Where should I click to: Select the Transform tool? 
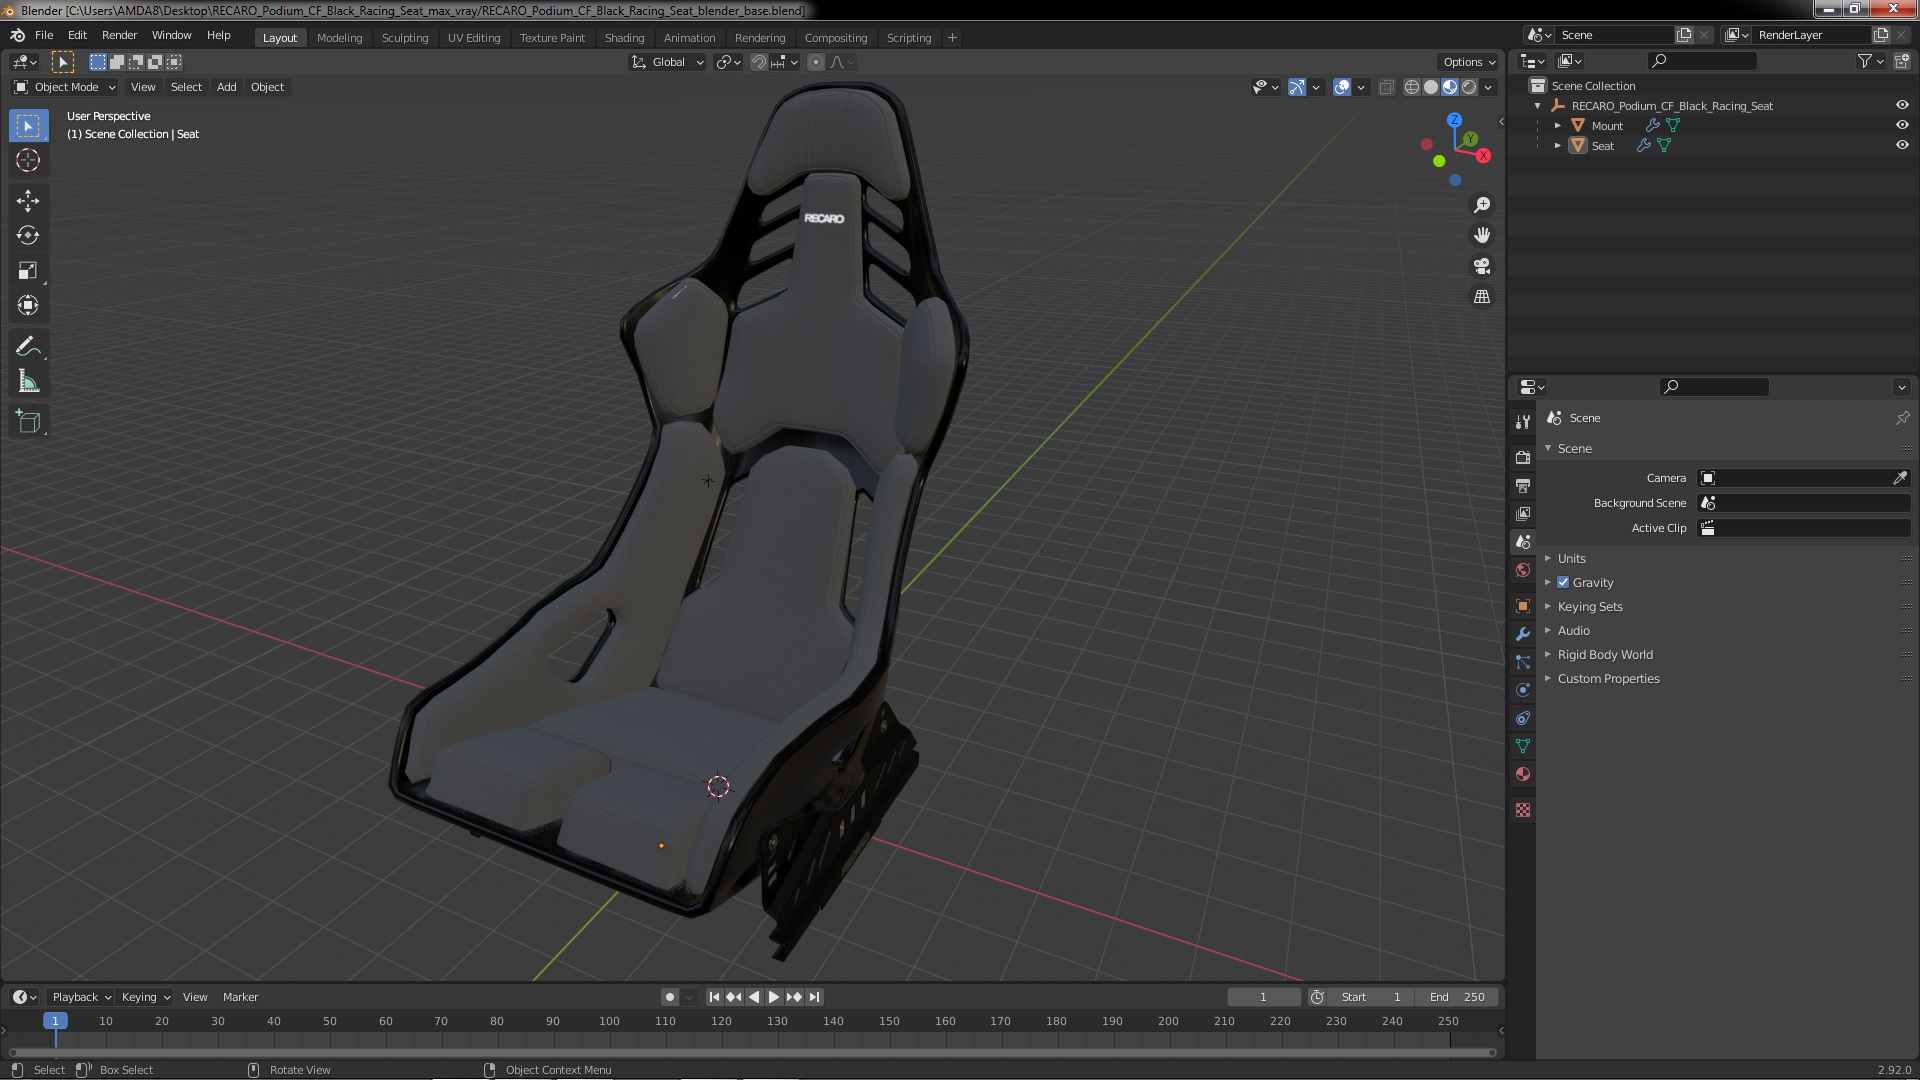[x=28, y=306]
